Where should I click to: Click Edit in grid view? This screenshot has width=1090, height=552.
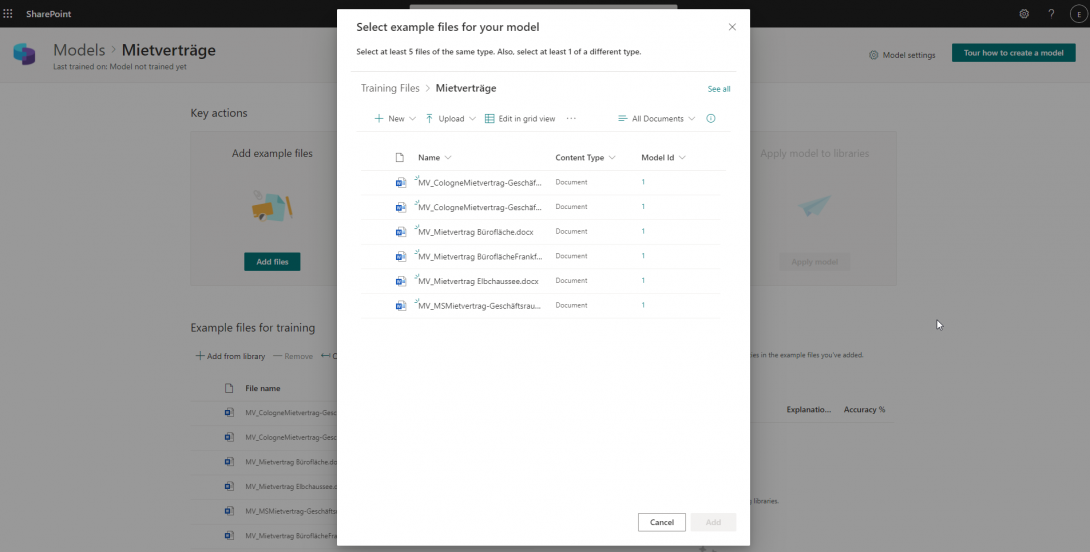pyautogui.click(x=520, y=118)
